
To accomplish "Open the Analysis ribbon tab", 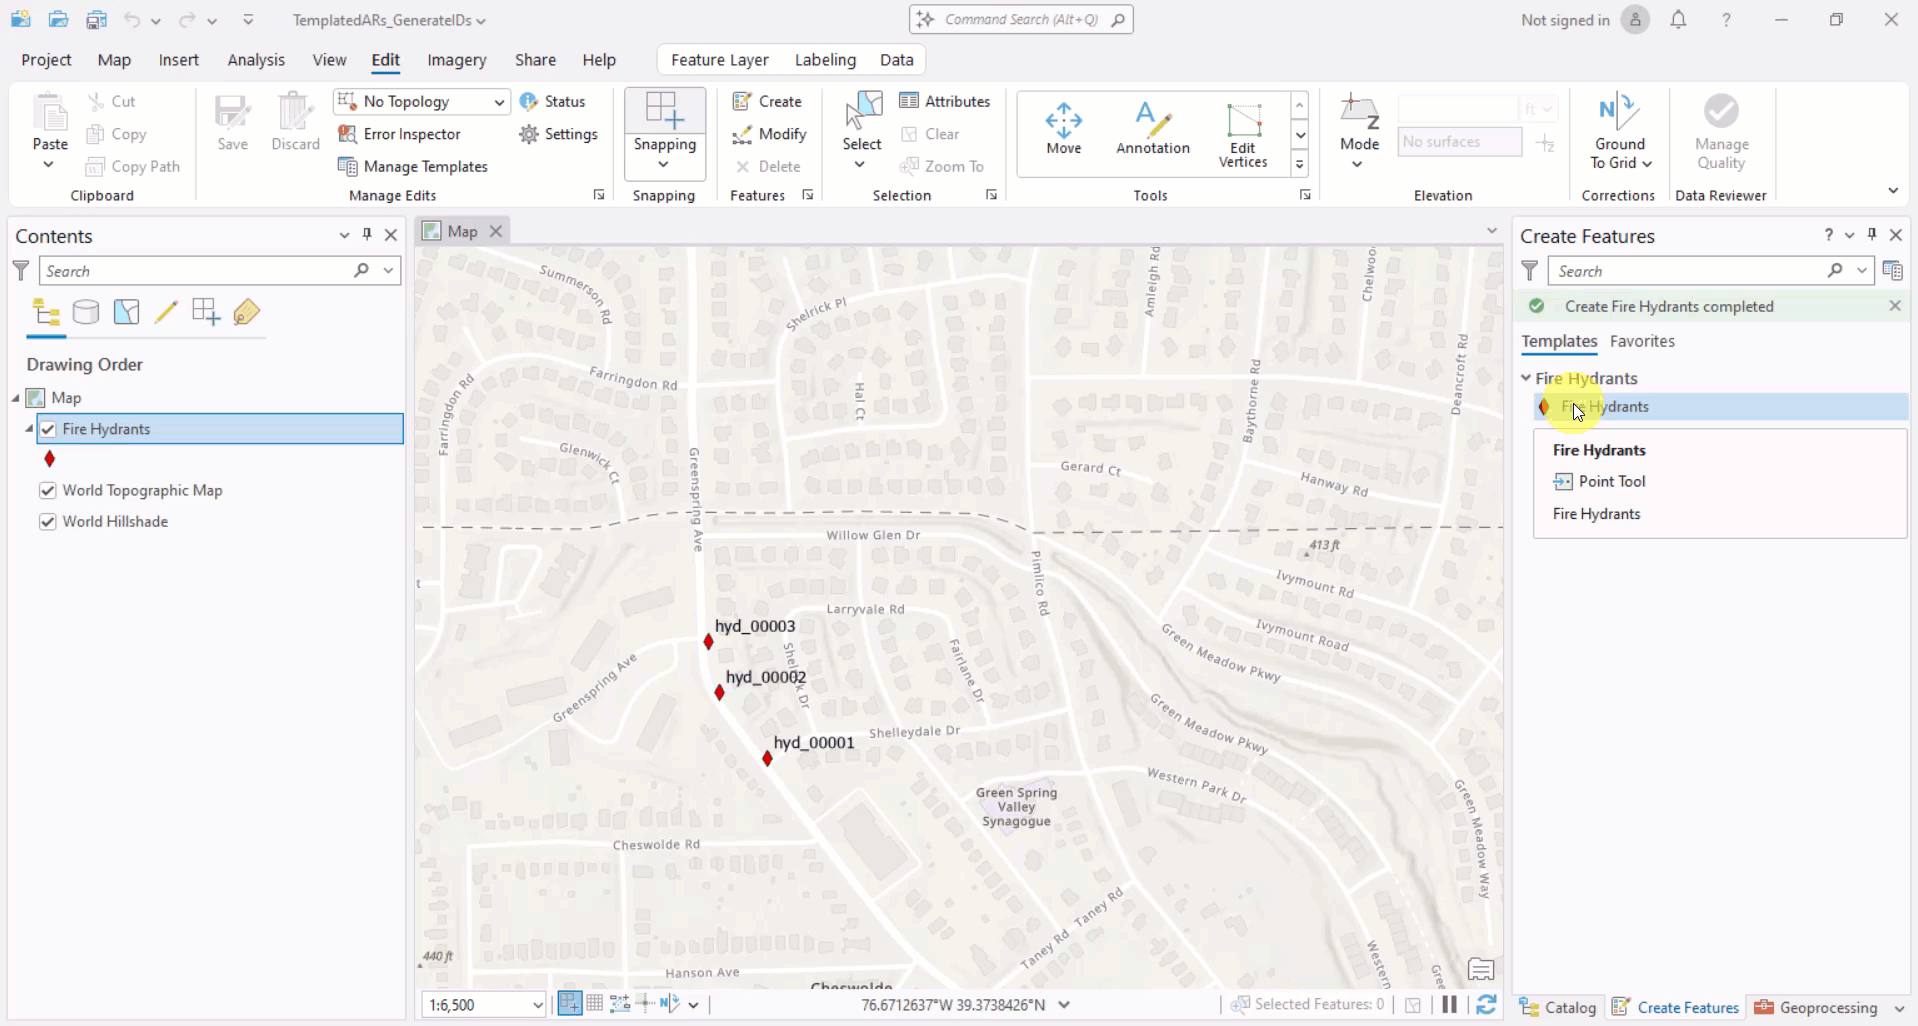I will tap(256, 60).
